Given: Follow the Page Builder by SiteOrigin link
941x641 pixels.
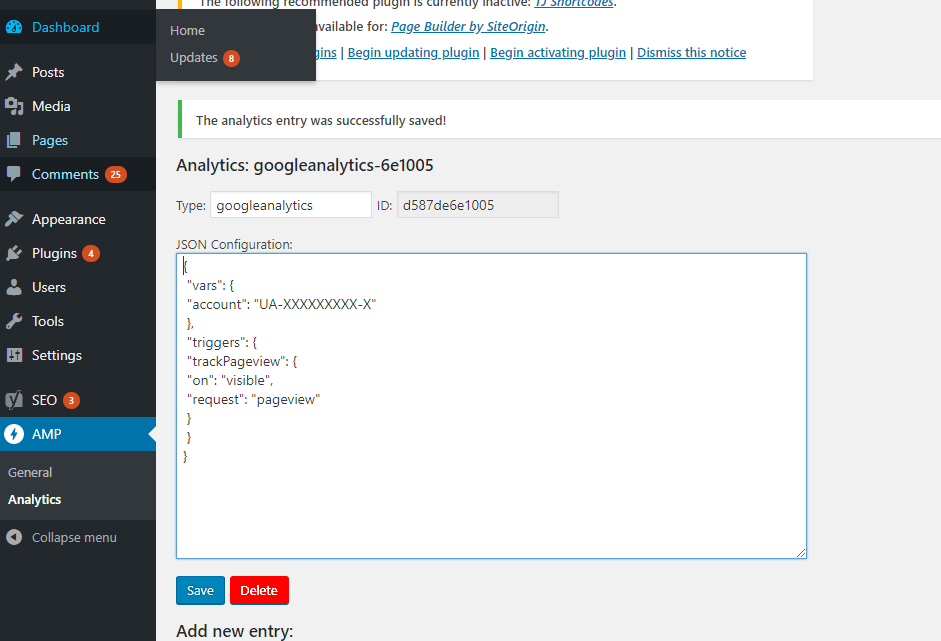Looking at the screenshot, I should click(x=468, y=26).
